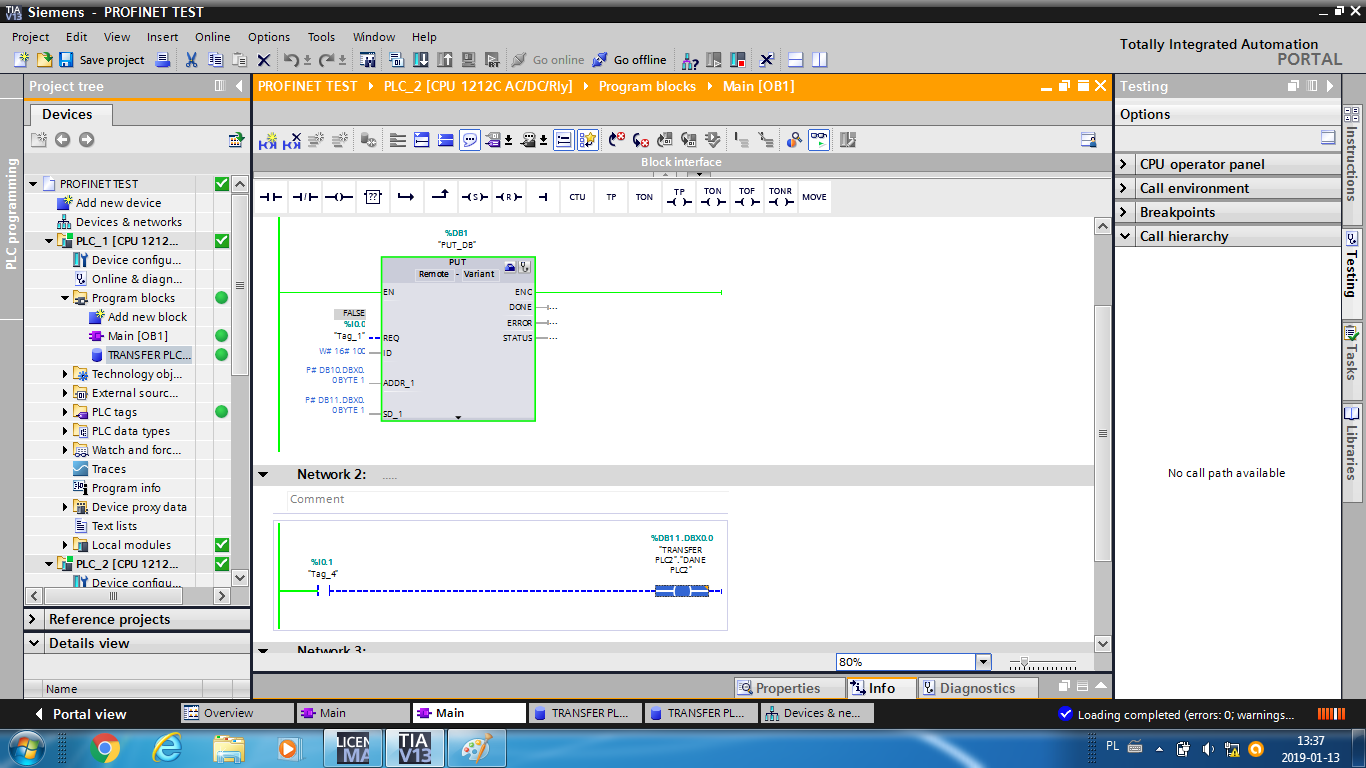Toggle the Instructions side pane
1366x768 pixels.
(x=1352, y=162)
